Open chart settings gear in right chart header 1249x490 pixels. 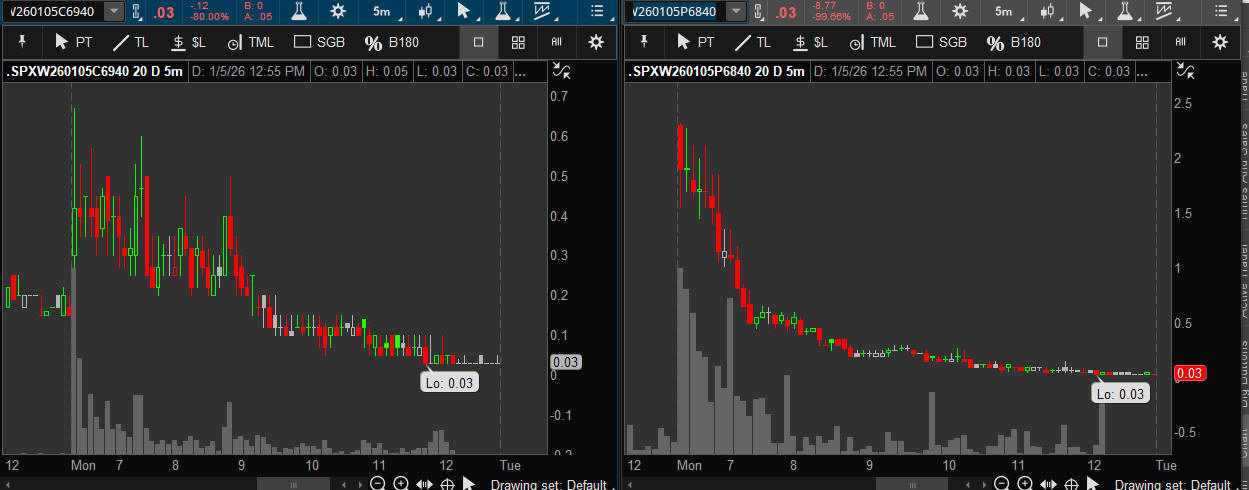[x=960, y=11]
